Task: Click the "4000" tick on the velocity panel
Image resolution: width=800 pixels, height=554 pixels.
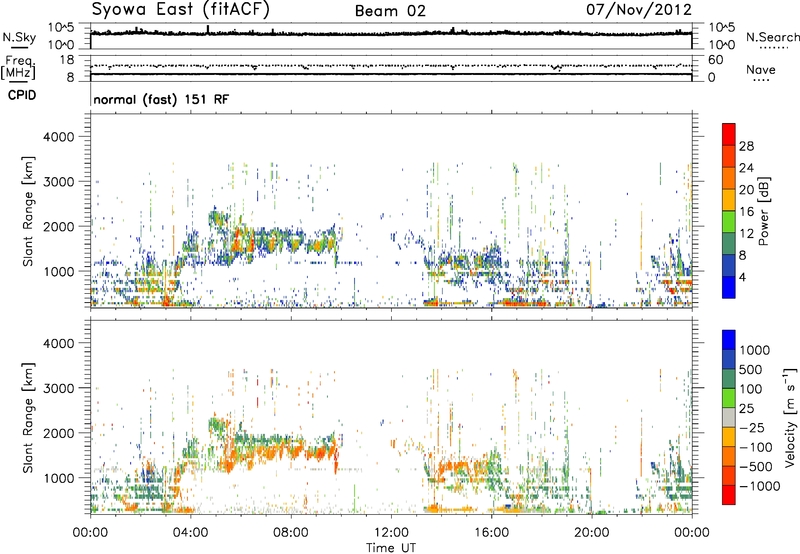Action: click(x=58, y=343)
